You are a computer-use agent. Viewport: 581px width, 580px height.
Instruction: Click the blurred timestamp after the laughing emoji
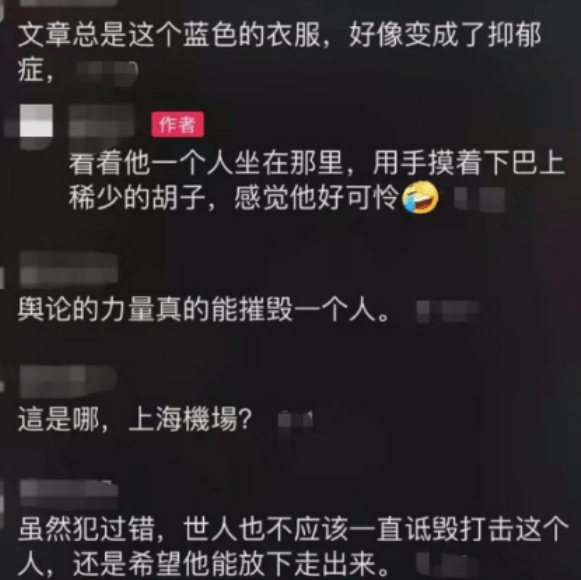pyautogui.click(x=480, y=199)
